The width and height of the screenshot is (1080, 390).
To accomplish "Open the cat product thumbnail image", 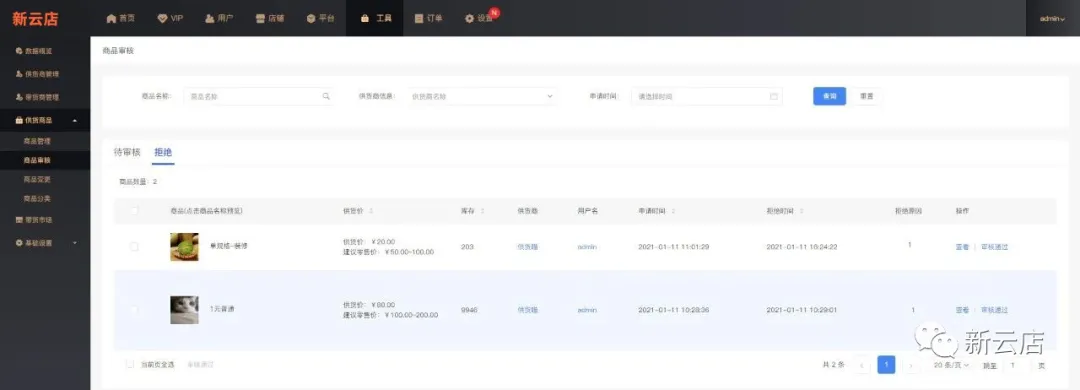I will 184,310.
